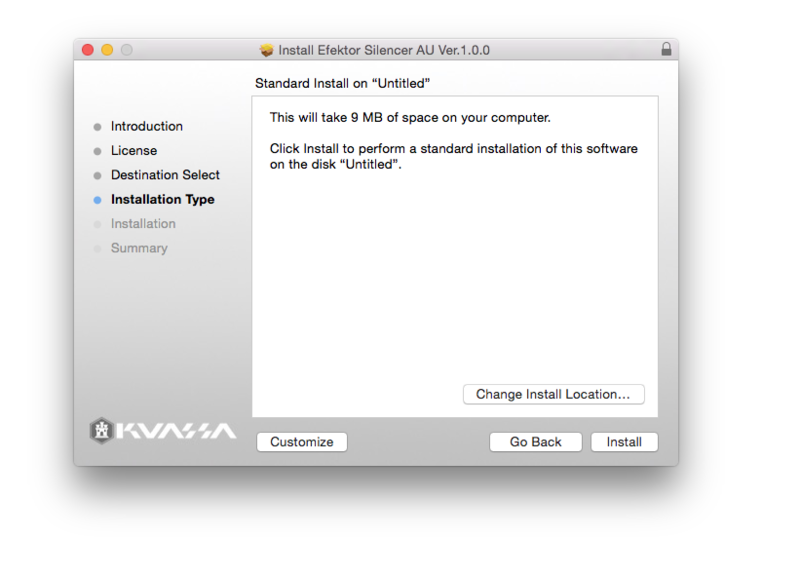
Task: Open the Customize install options
Action: point(302,442)
